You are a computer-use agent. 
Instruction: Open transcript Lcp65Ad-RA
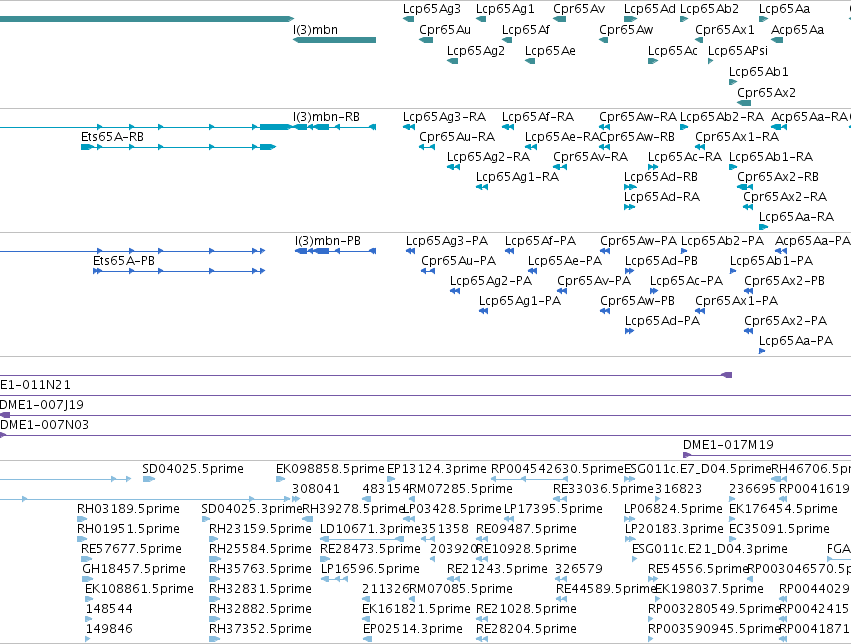click(662, 197)
